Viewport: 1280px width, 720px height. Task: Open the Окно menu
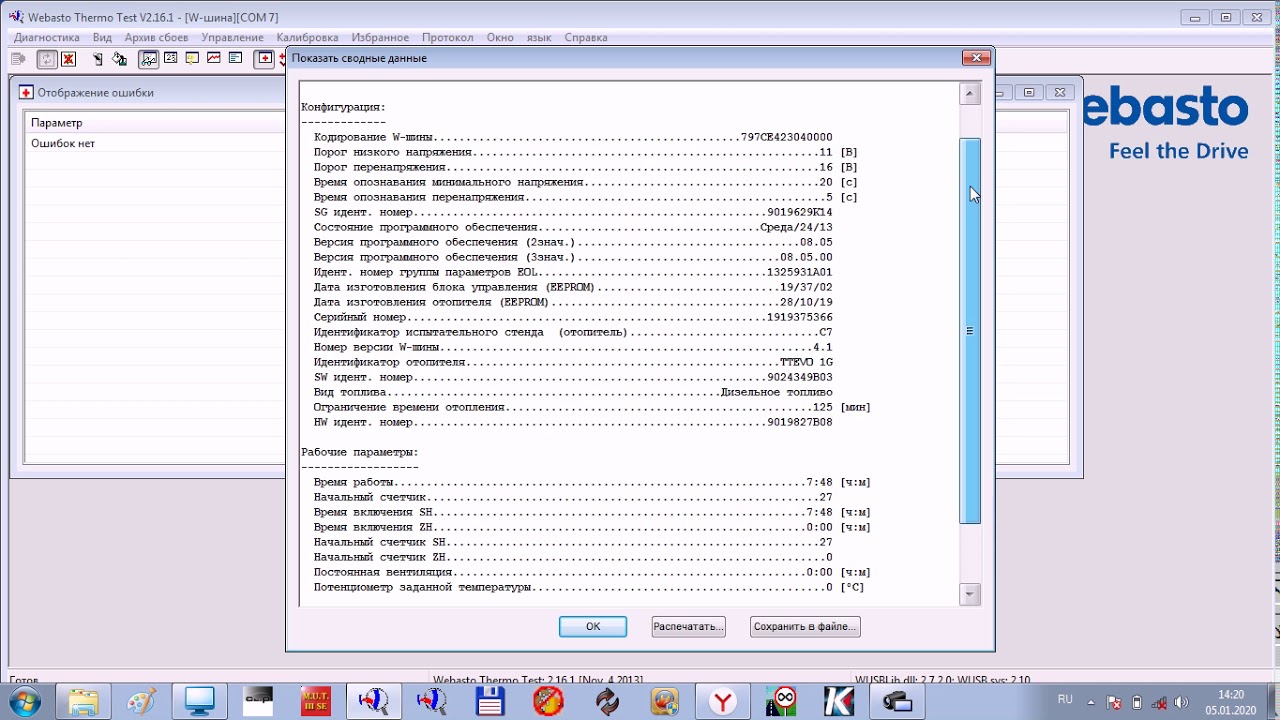(500, 37)
